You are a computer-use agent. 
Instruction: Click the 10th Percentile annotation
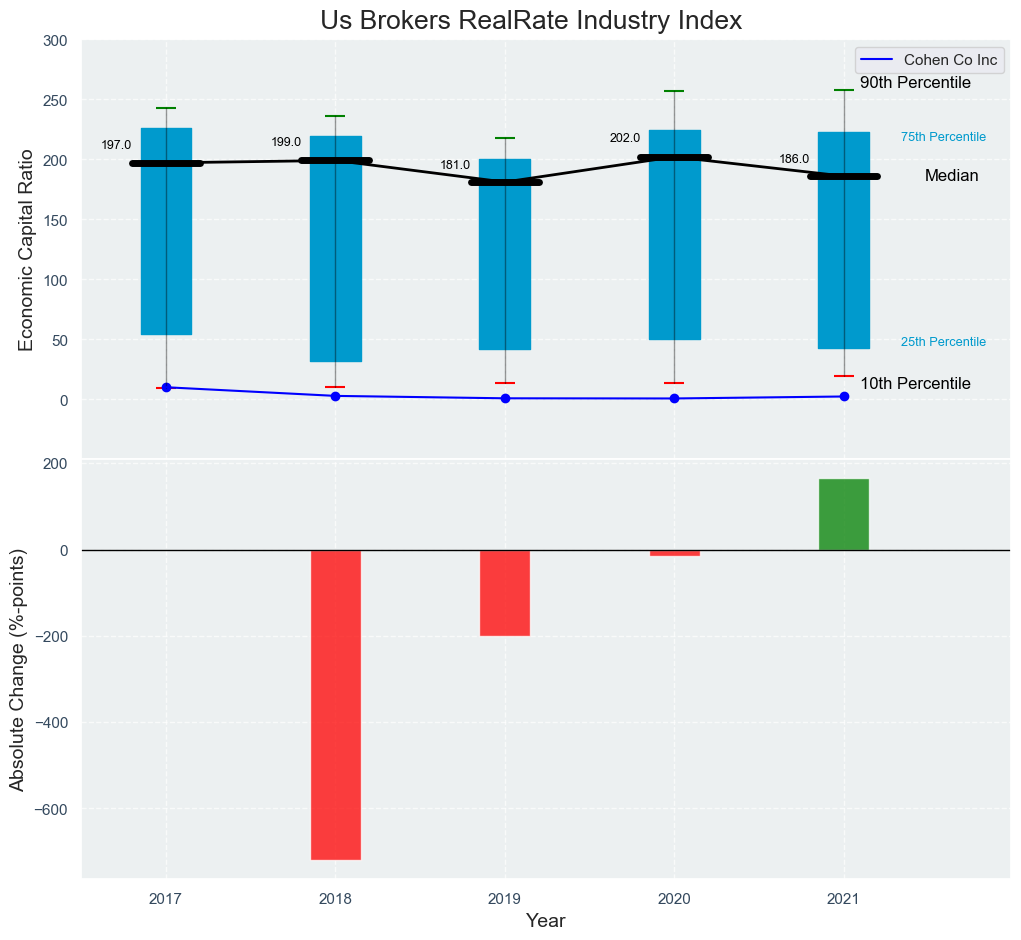click(x=915, y=384)
